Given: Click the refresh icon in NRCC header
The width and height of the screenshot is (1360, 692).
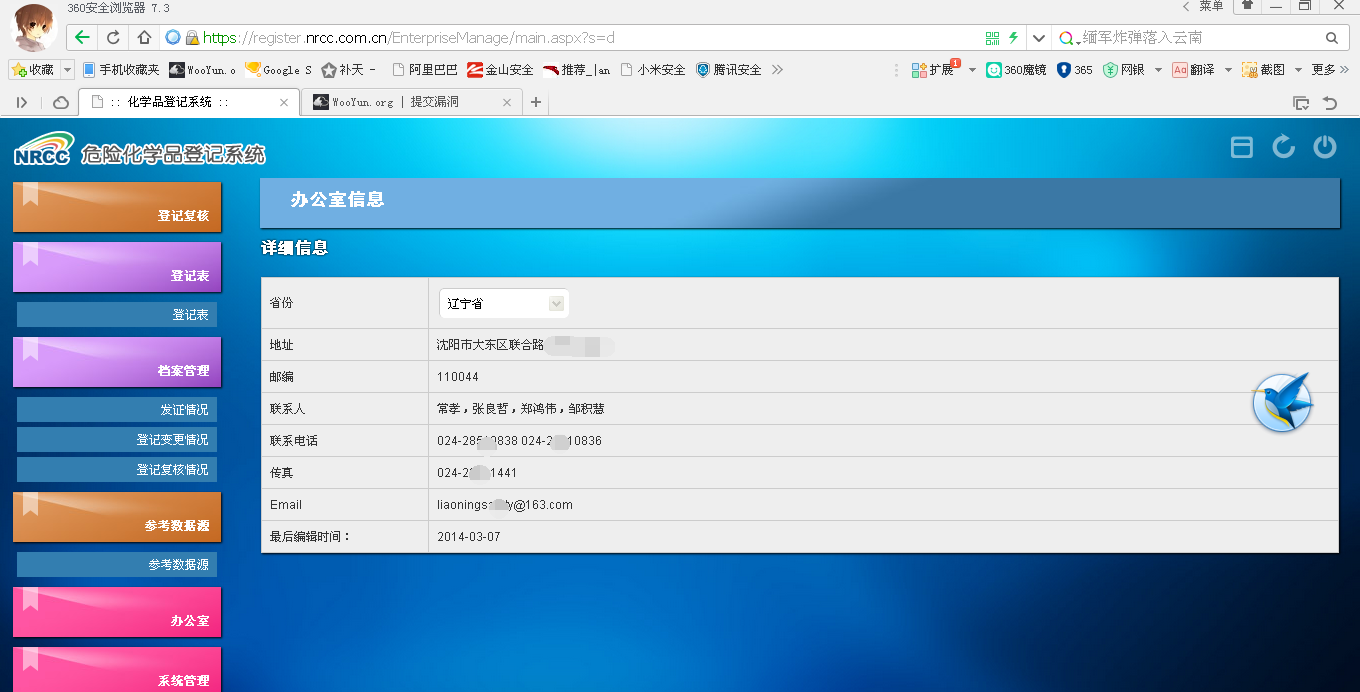Looking at the screenshot, I should tap(1283, 147).
